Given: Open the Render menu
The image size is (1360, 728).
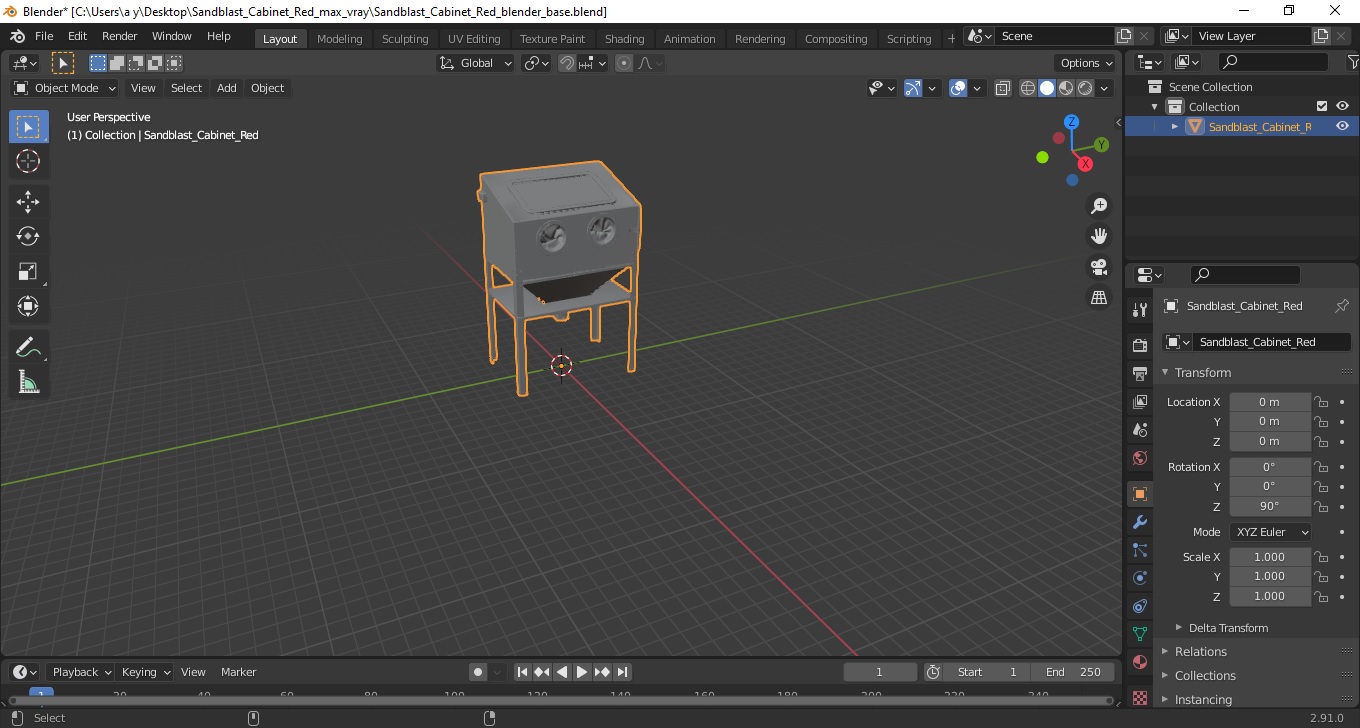Looking at the screenshot, I should pos(119,36).
